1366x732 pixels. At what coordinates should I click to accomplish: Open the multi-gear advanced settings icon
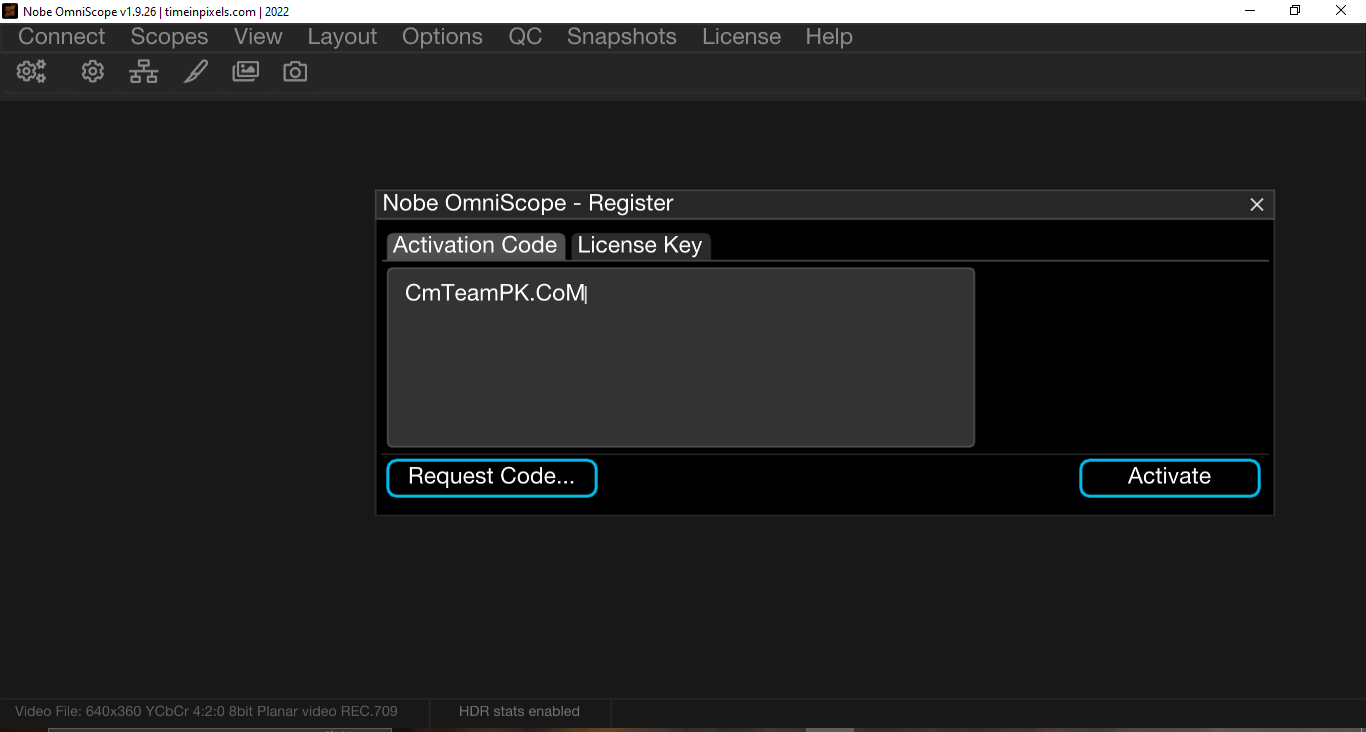tap(32, 72)
